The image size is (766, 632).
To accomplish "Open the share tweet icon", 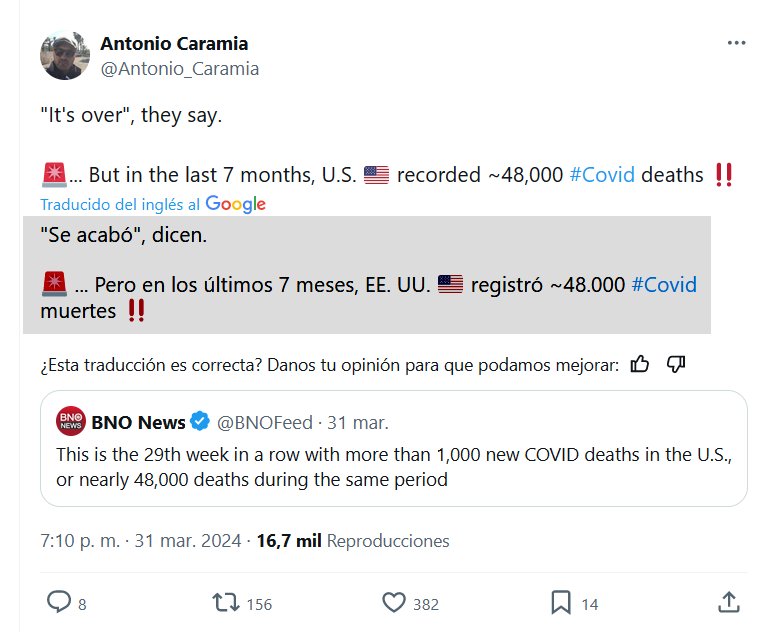I will (729, 602).
